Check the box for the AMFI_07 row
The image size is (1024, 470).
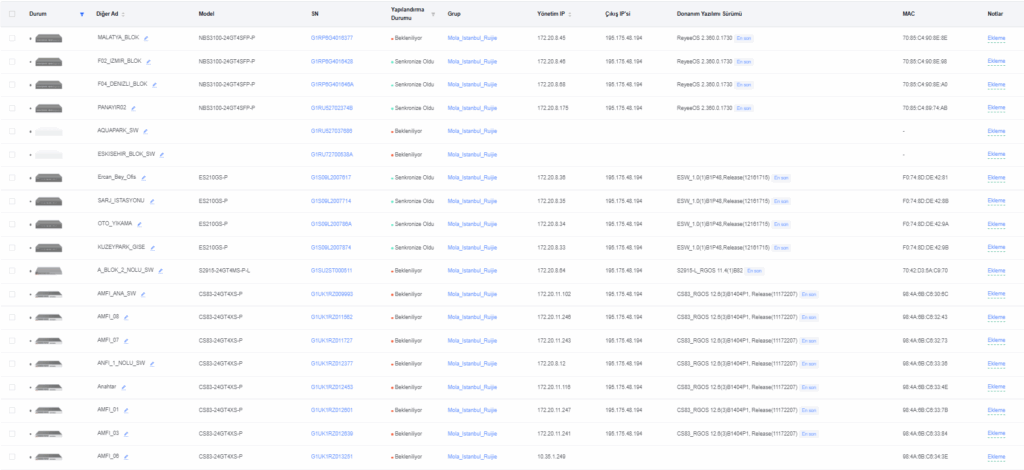point(12,341)
